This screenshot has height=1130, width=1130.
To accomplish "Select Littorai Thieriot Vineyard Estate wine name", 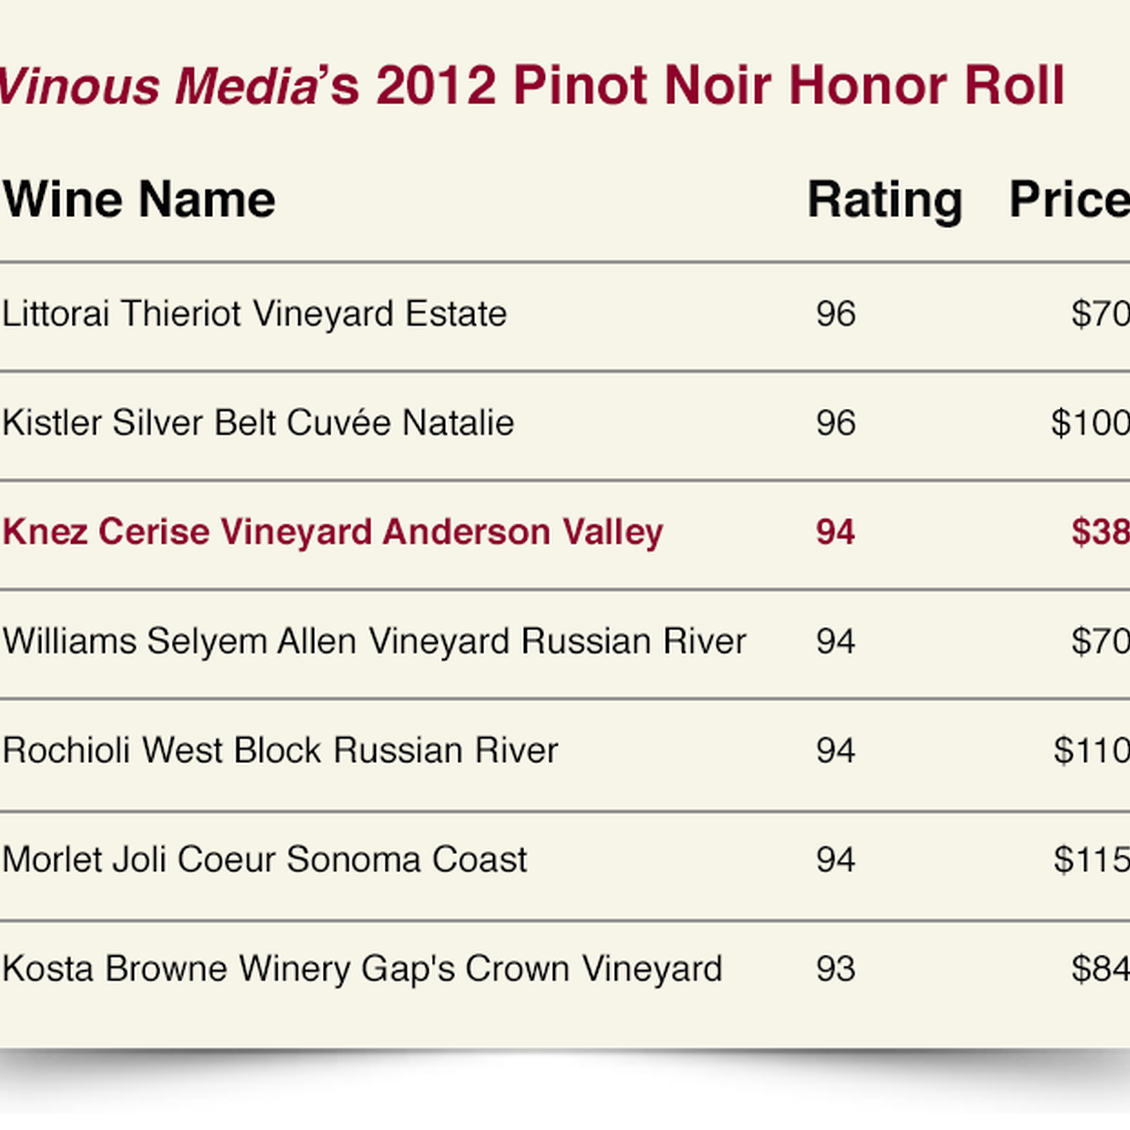I will click(255, 314).
